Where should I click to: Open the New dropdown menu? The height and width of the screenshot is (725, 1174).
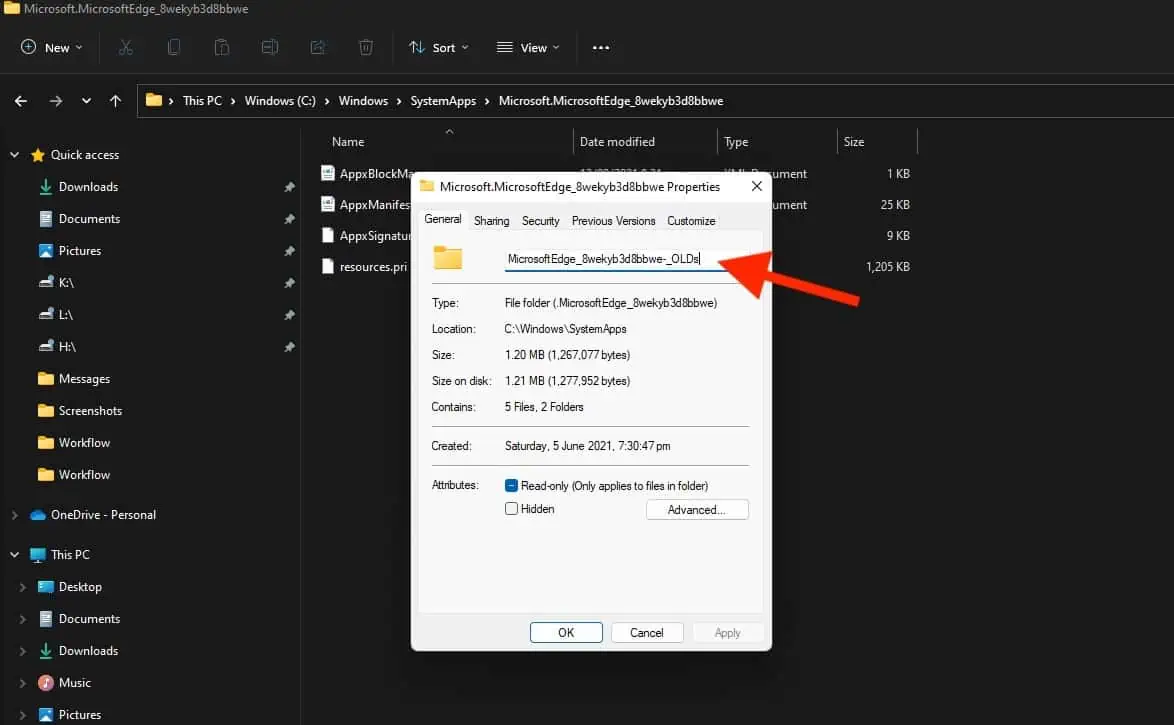(52, 47)
